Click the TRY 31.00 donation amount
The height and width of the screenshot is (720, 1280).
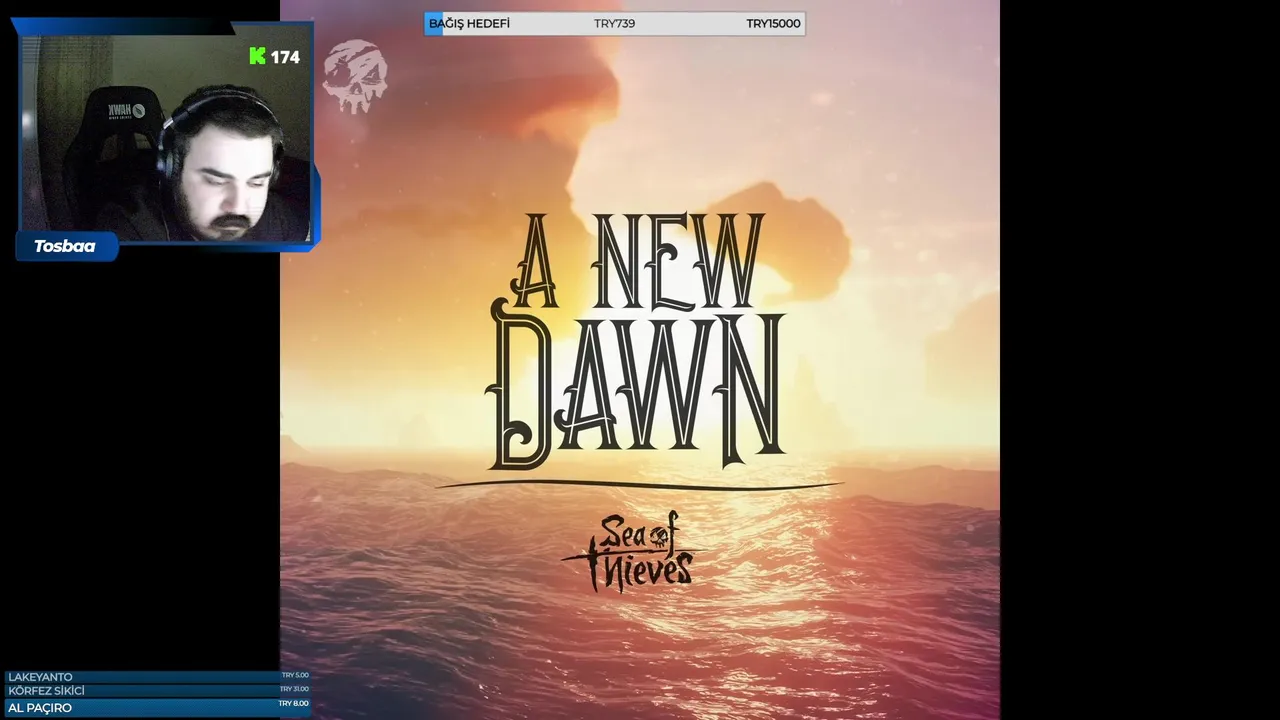(294, 689)
